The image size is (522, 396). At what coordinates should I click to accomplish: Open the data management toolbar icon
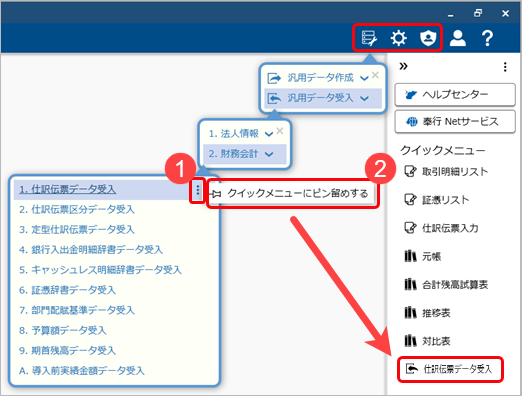[x=369, y=38]
